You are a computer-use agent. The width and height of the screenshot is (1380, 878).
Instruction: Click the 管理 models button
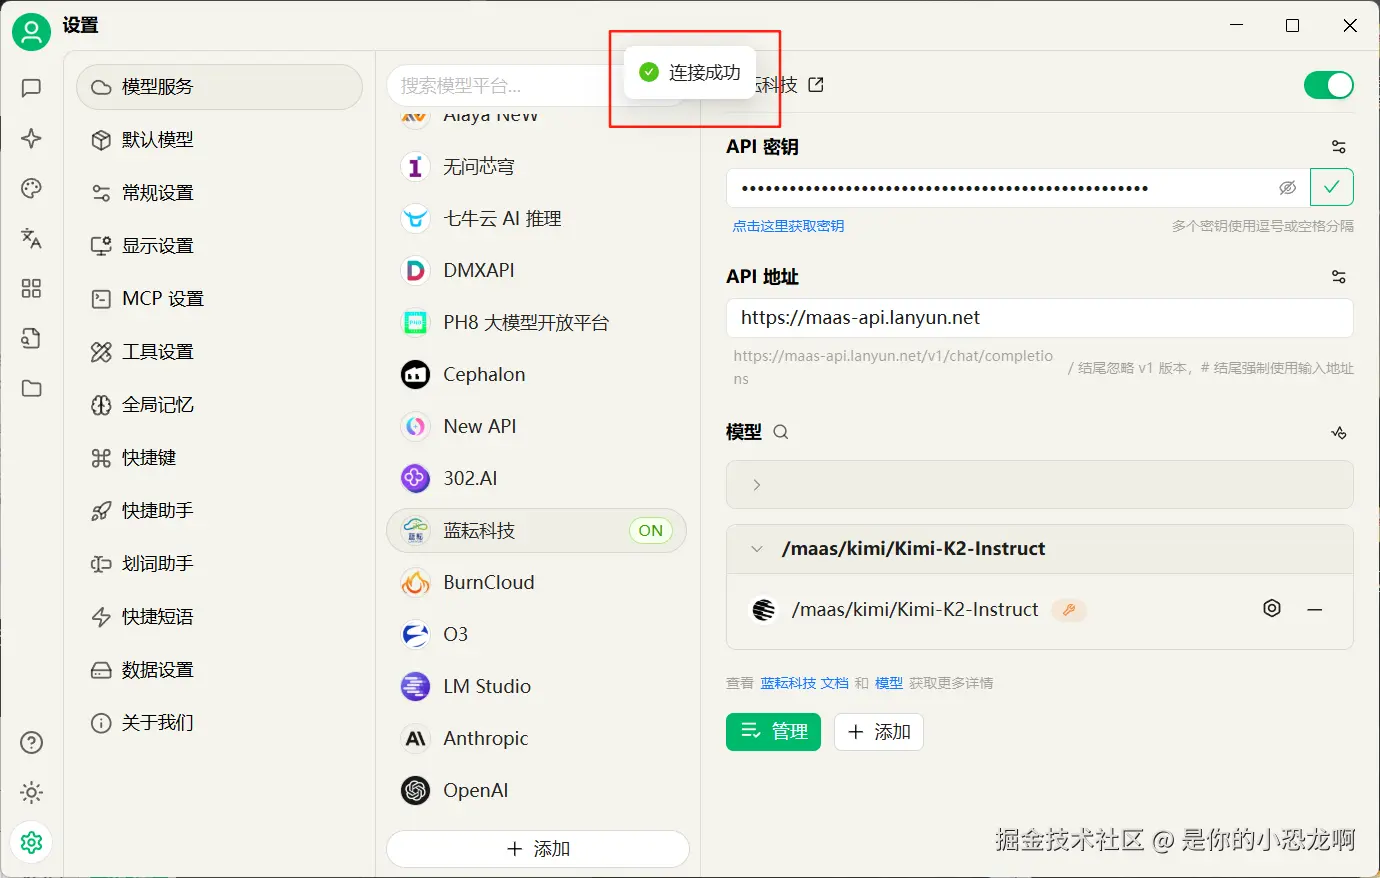[773, 732]
